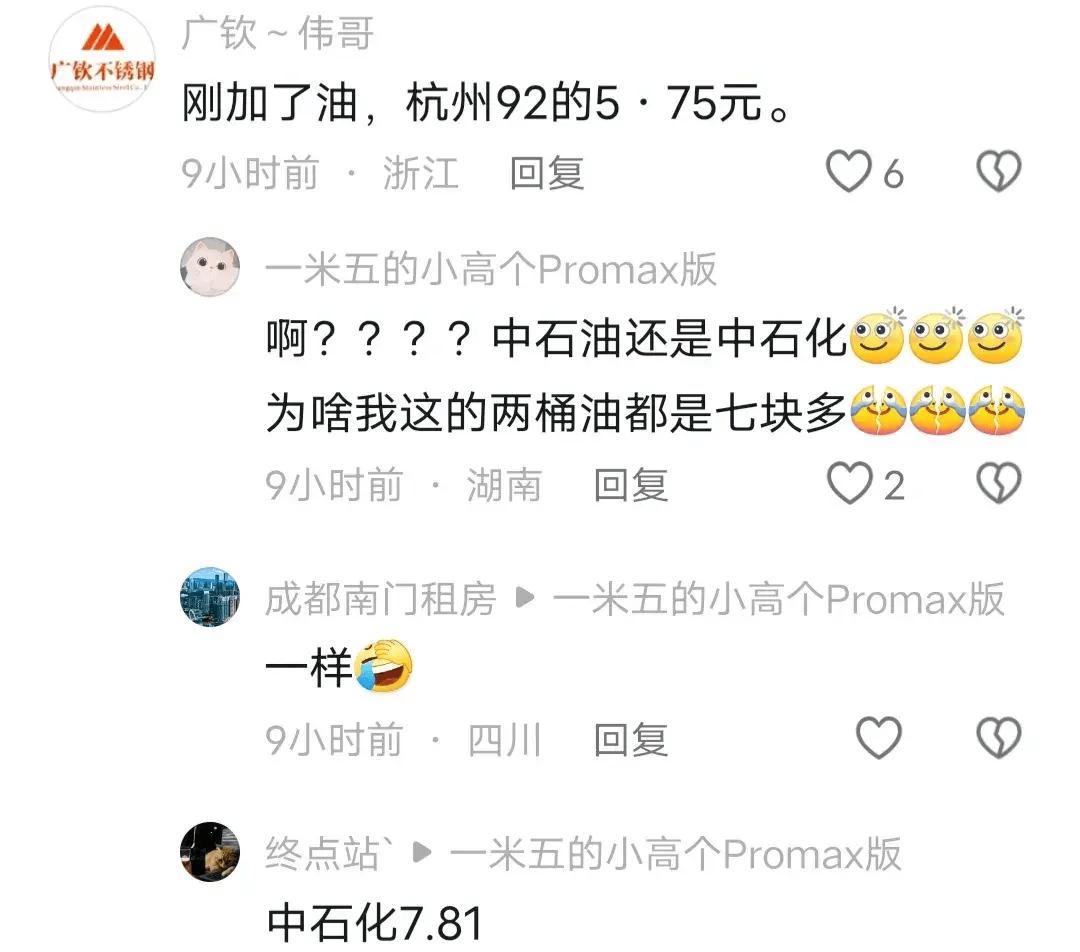Open the white cat avatar profile
This screenshot has height=952, width=1080.
point(210,267)
